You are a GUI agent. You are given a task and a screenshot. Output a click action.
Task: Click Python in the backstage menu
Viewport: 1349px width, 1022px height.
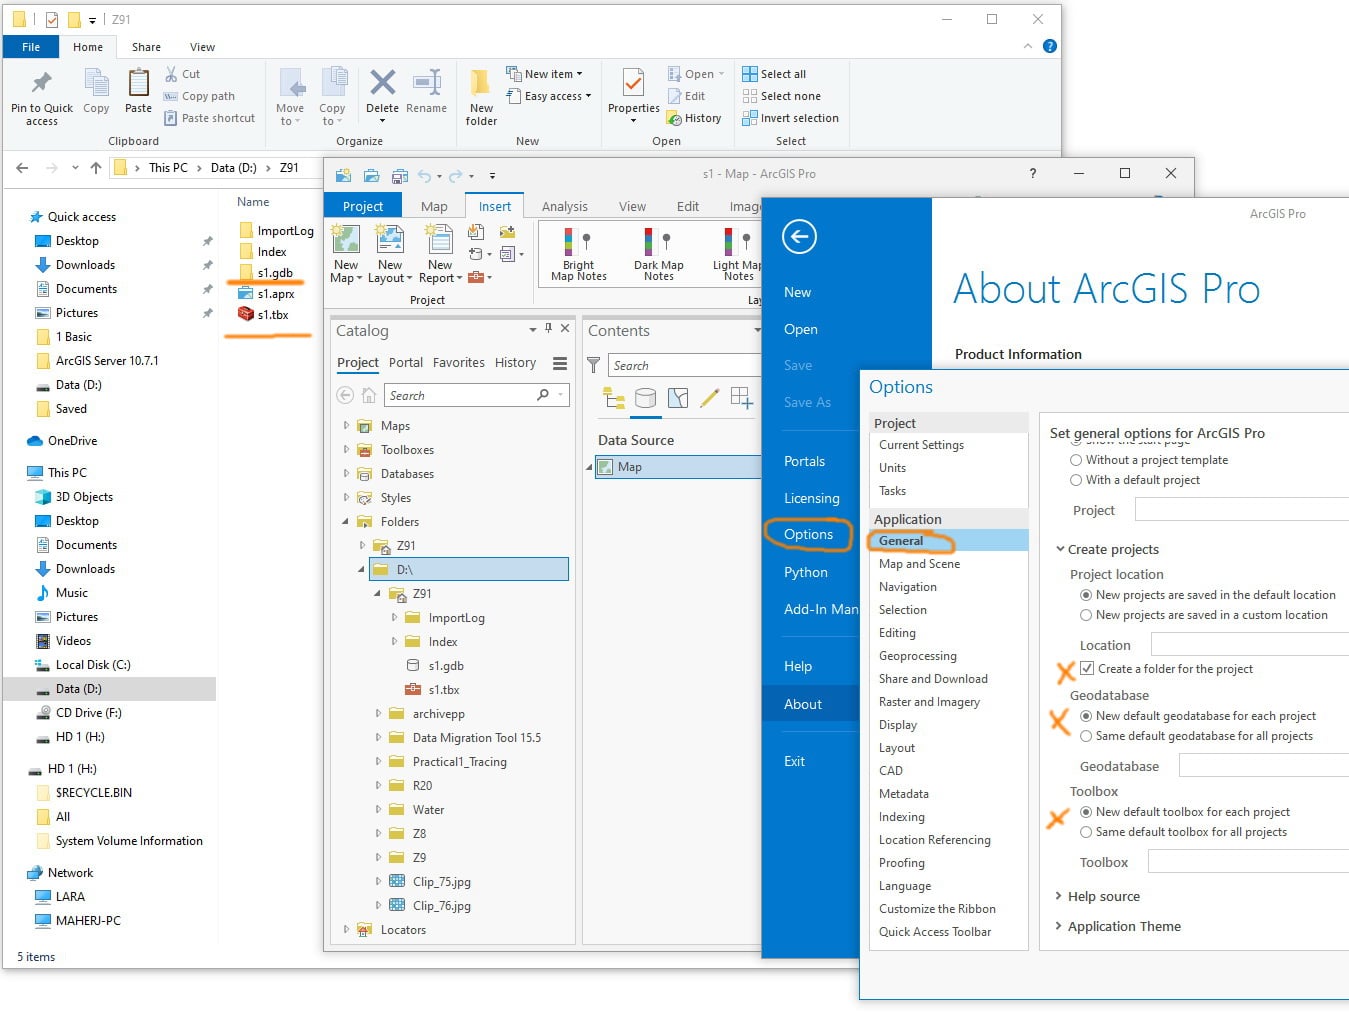[x=806, y=572]
